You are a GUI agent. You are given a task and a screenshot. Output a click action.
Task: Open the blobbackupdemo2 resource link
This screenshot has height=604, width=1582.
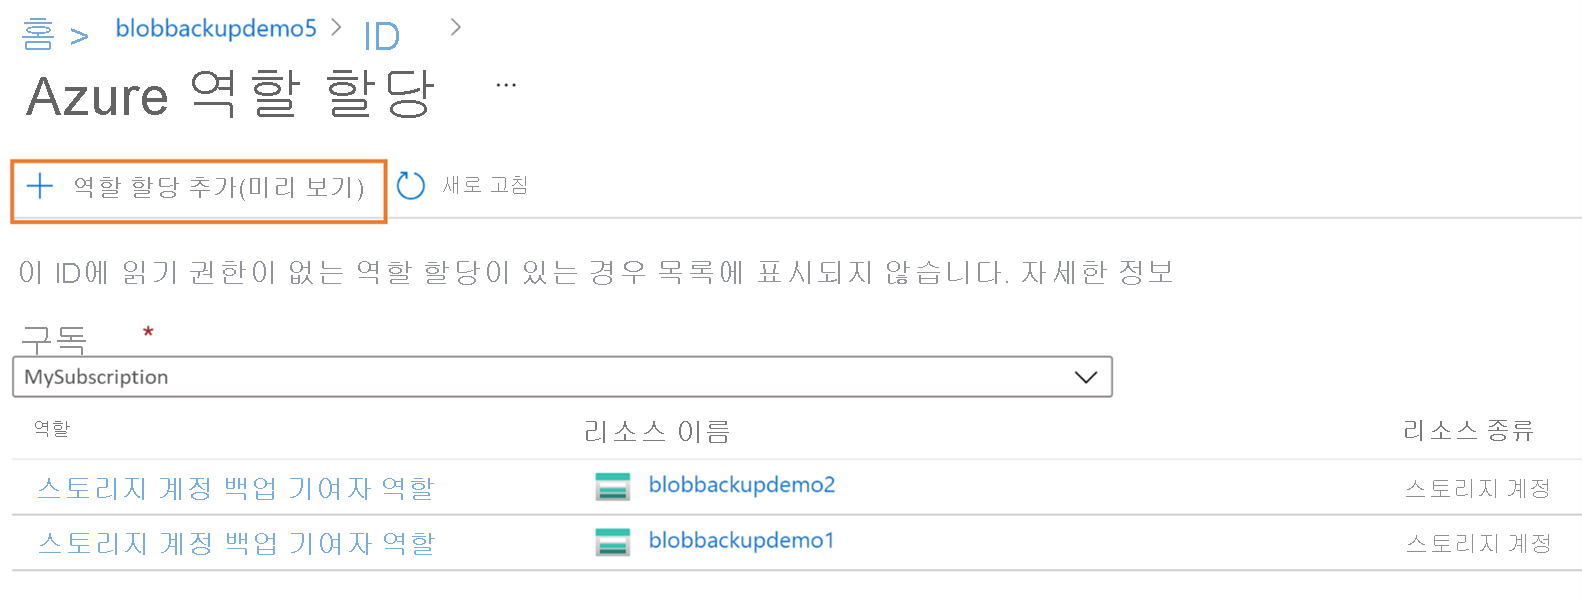pyautogui.click(x=742, y=485)
